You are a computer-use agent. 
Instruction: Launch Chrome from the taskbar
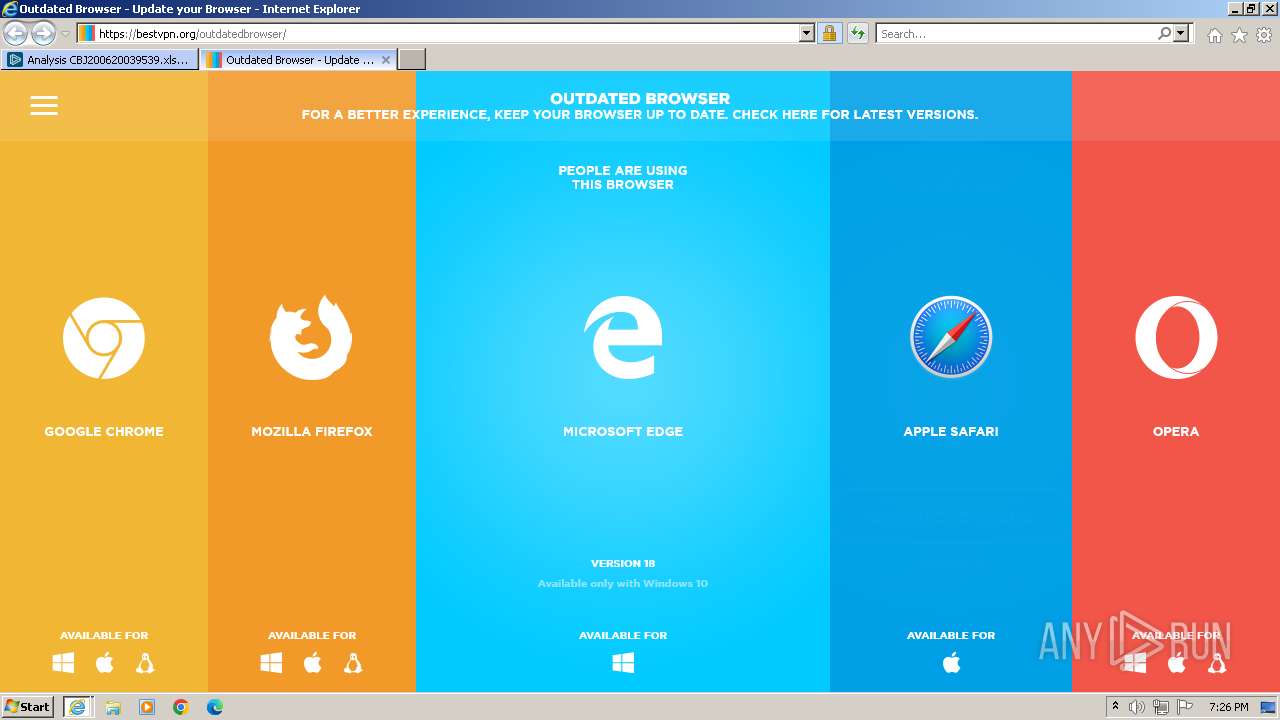(180, 707)
